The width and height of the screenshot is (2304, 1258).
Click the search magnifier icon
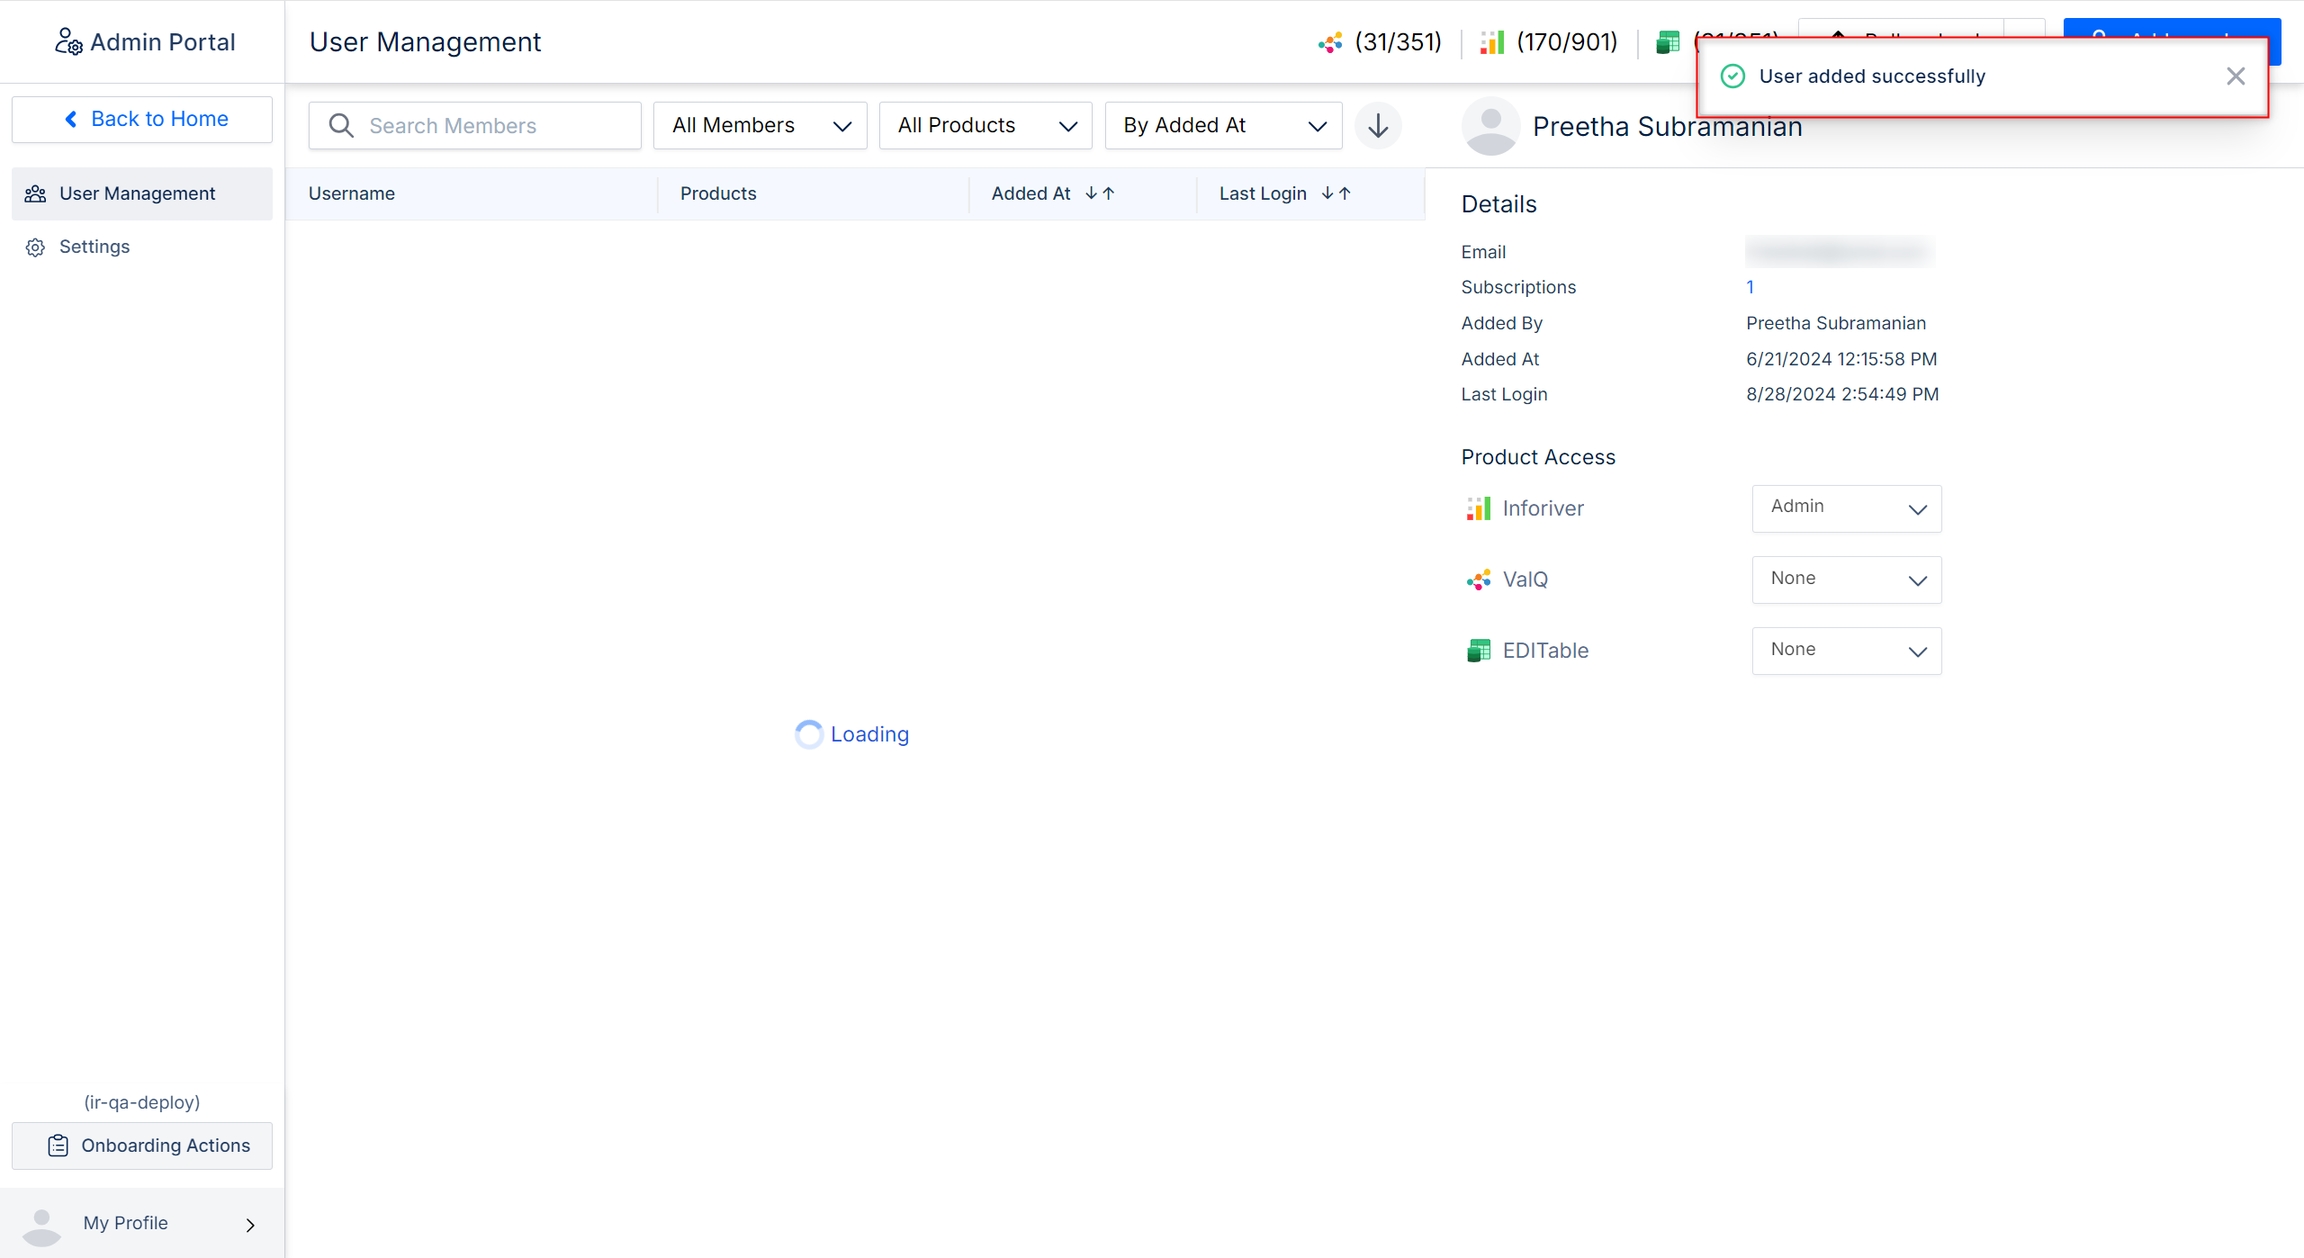tap(341, 126)
